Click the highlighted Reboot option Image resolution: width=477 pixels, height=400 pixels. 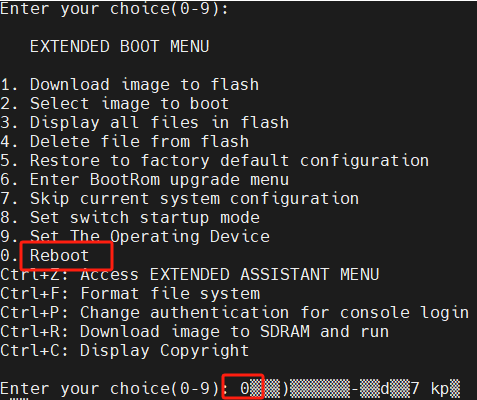pyautogui.click(x=59, y=256)
